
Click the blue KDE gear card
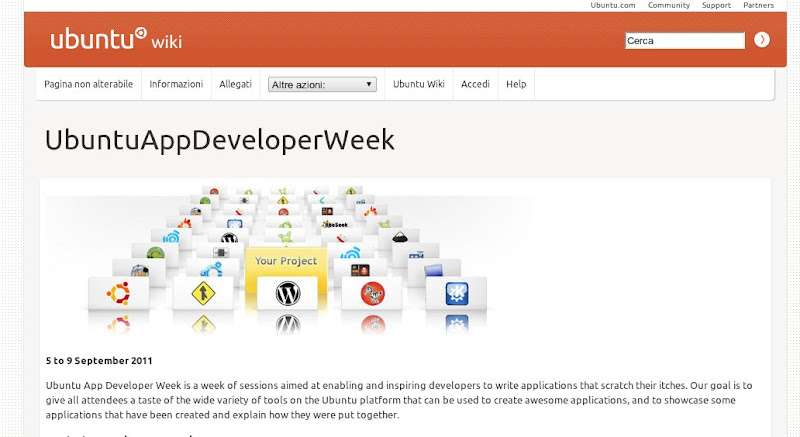click(457, 293)
